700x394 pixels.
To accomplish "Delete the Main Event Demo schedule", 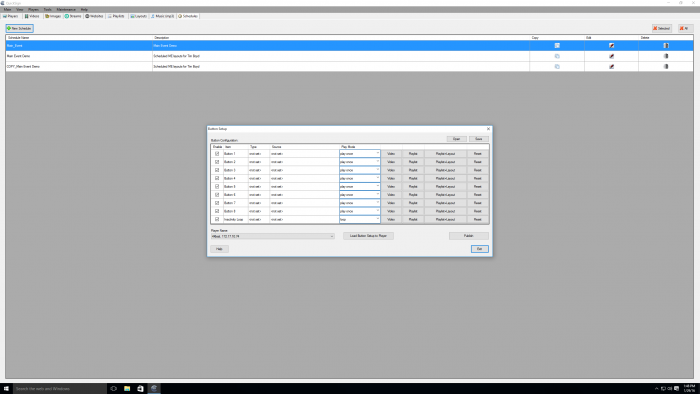I will tap(666, 56).
